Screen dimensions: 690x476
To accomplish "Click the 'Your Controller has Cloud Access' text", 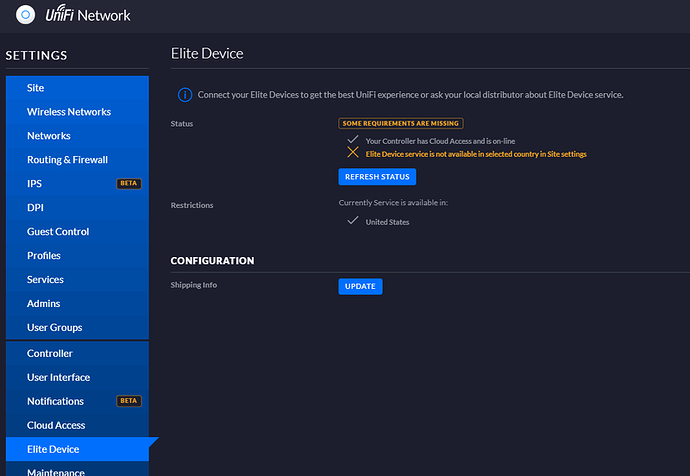I will [440, 141].
